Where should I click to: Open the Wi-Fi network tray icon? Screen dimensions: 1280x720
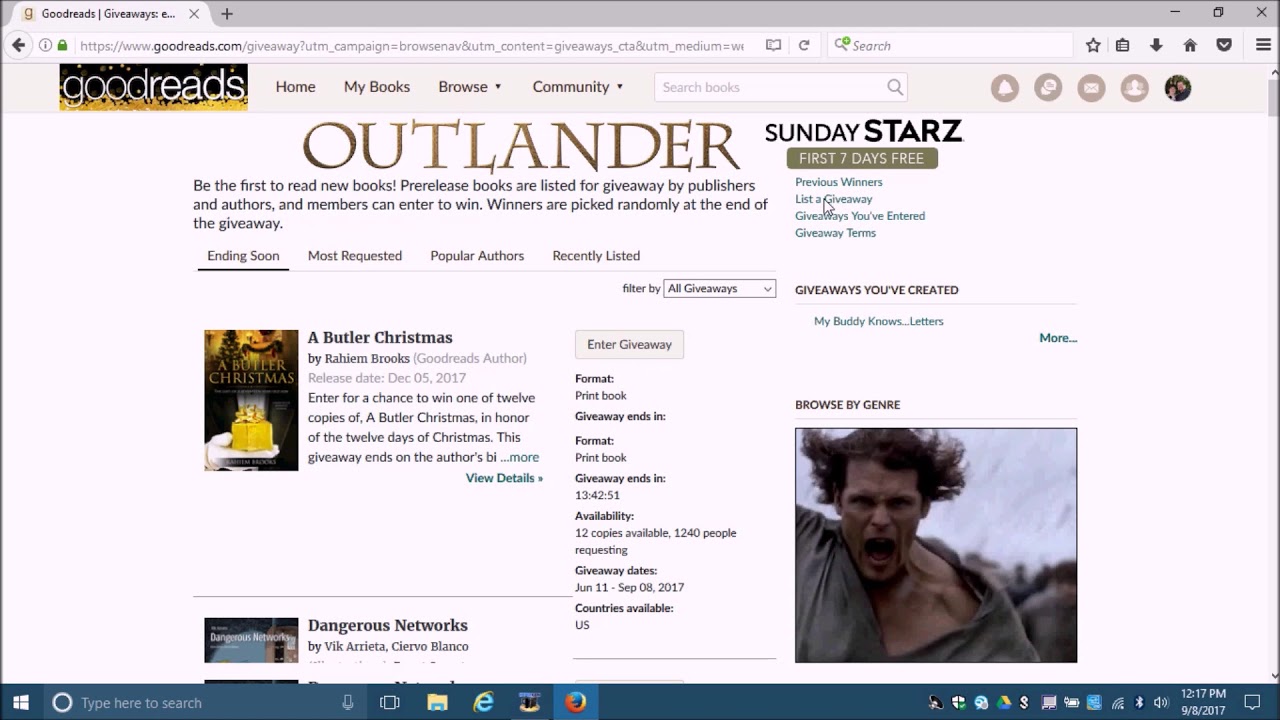pyautogui.click(x=1117, y=703)
